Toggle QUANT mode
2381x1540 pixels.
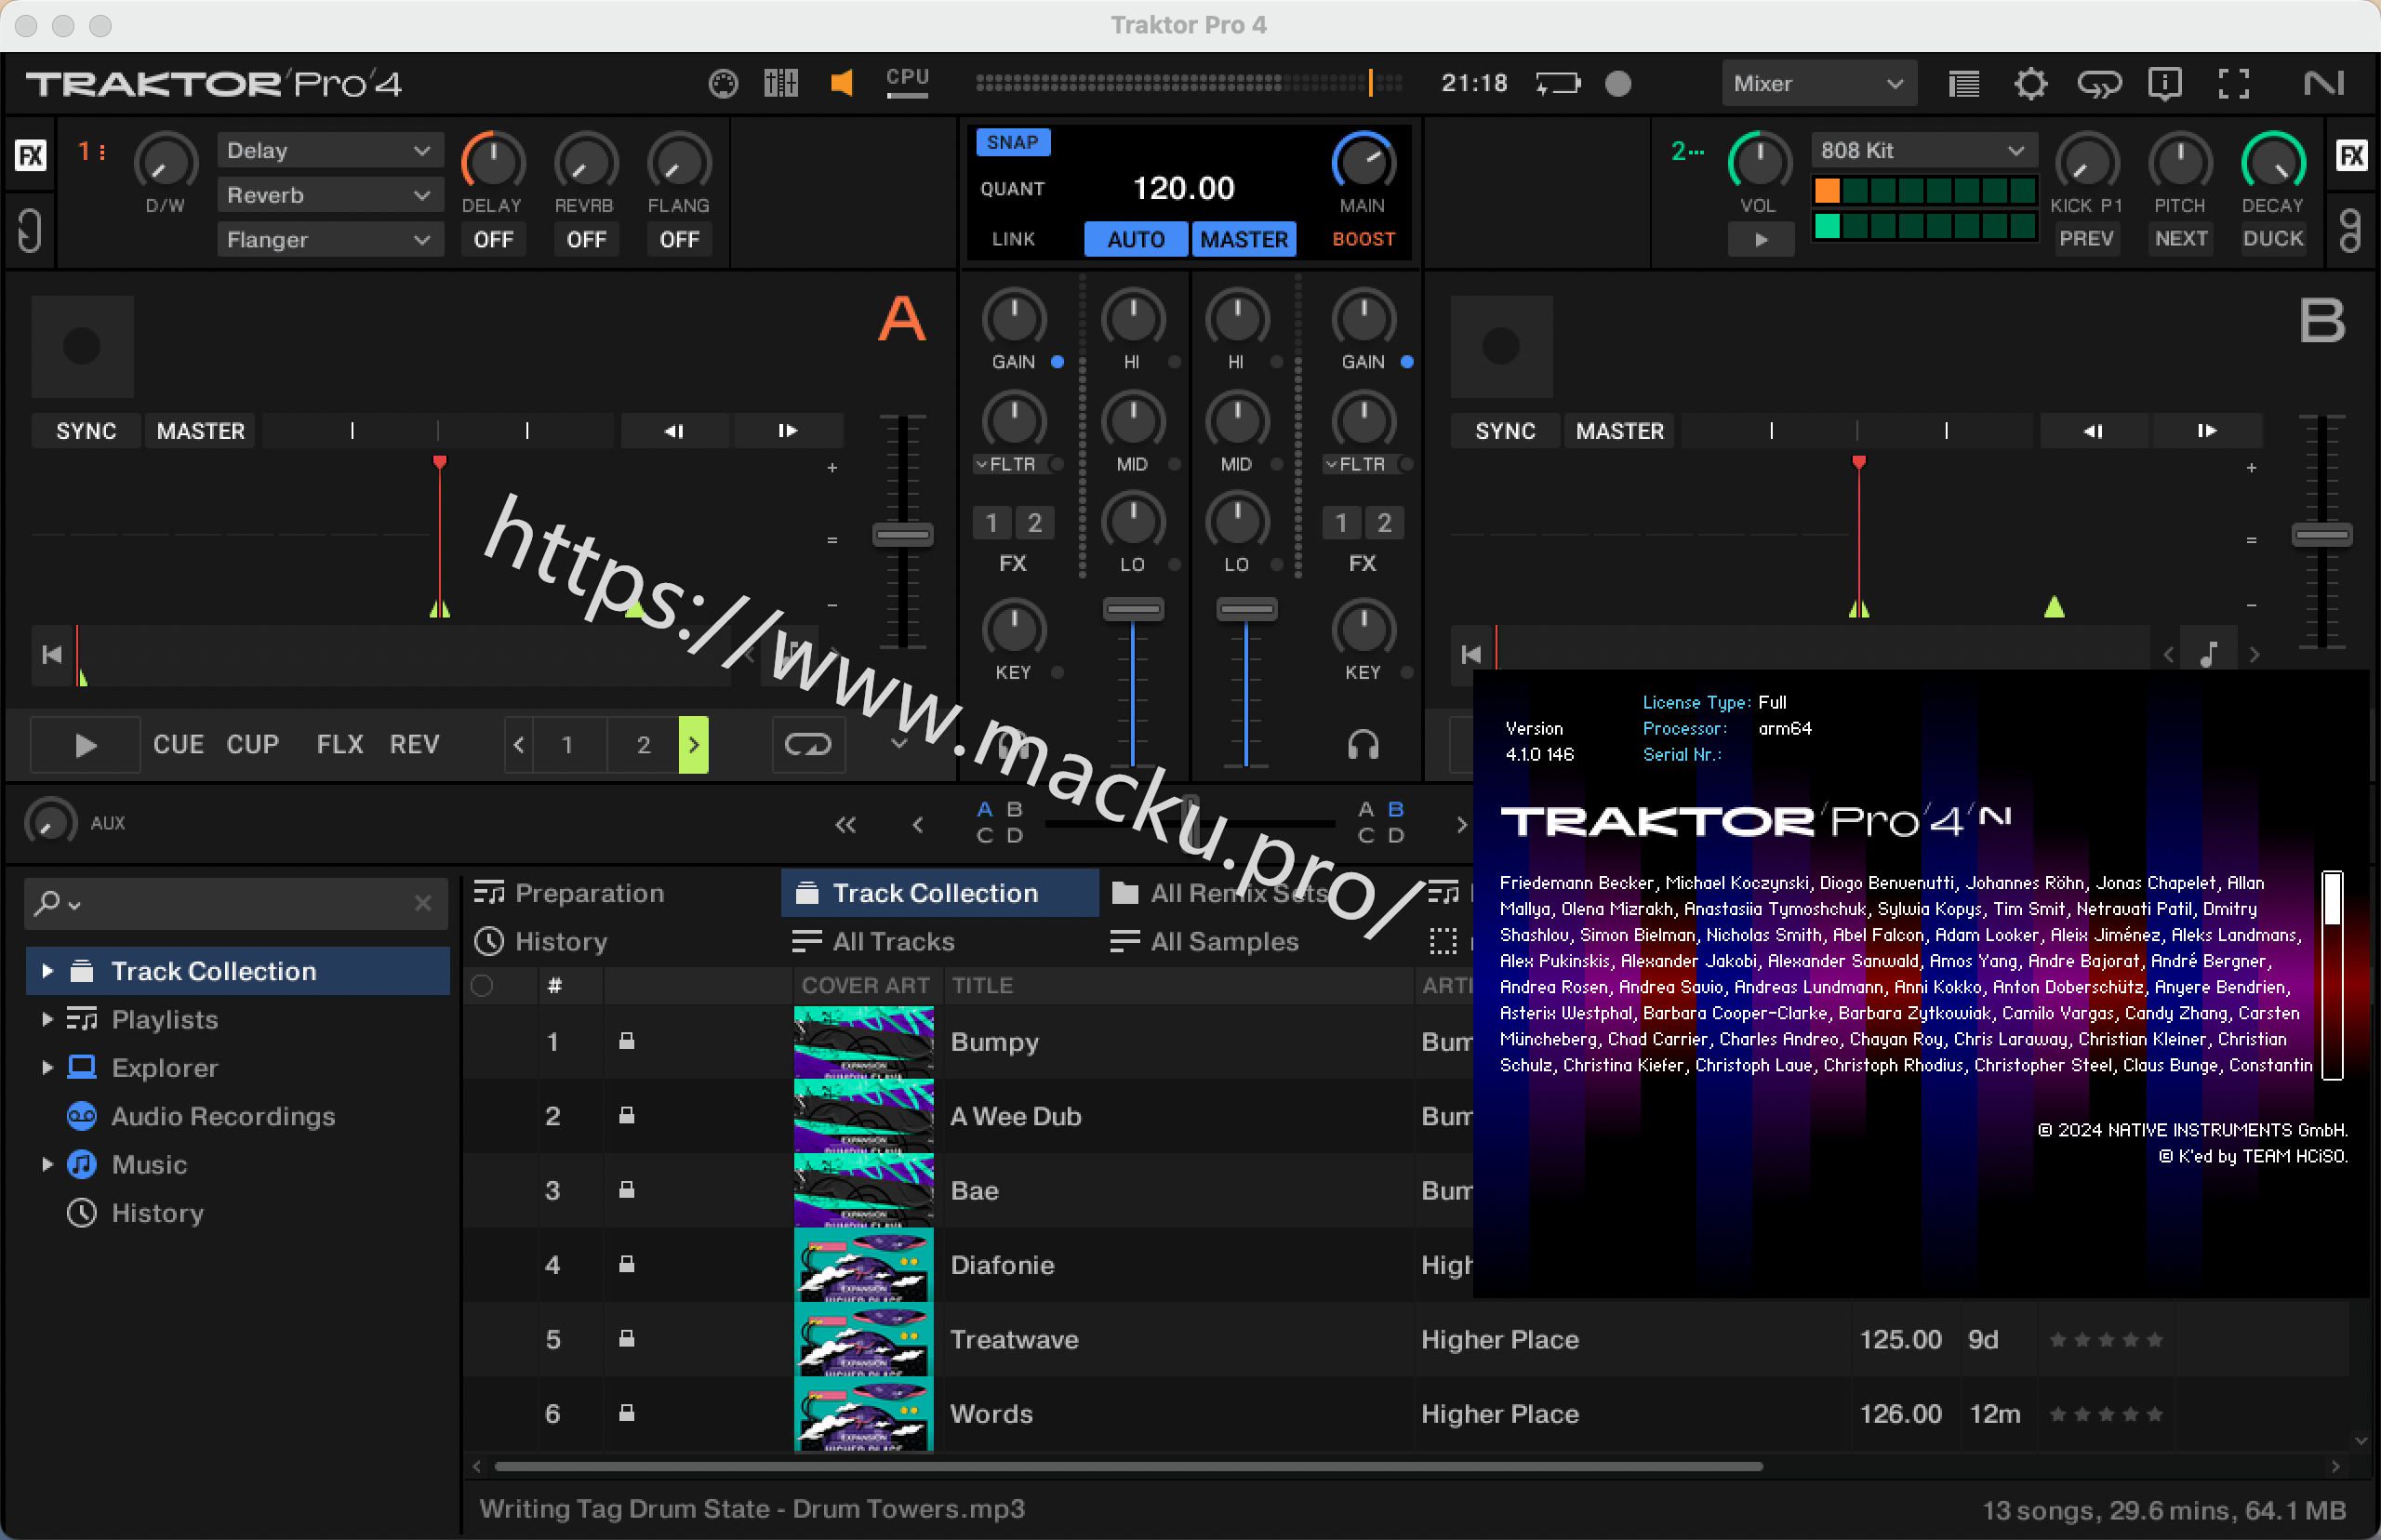coord(1012,189)
